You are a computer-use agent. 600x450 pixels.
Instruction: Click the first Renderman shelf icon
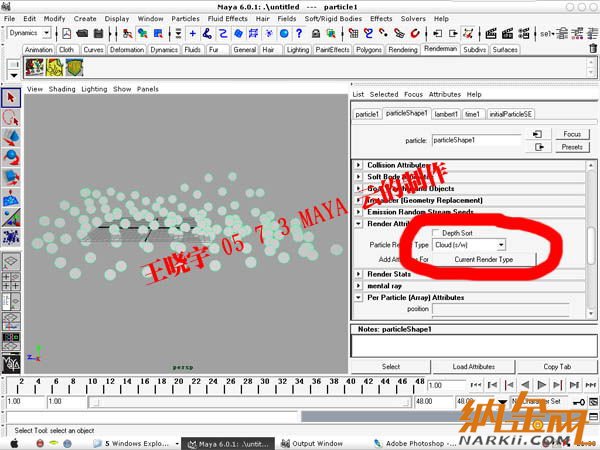point(34,67)
